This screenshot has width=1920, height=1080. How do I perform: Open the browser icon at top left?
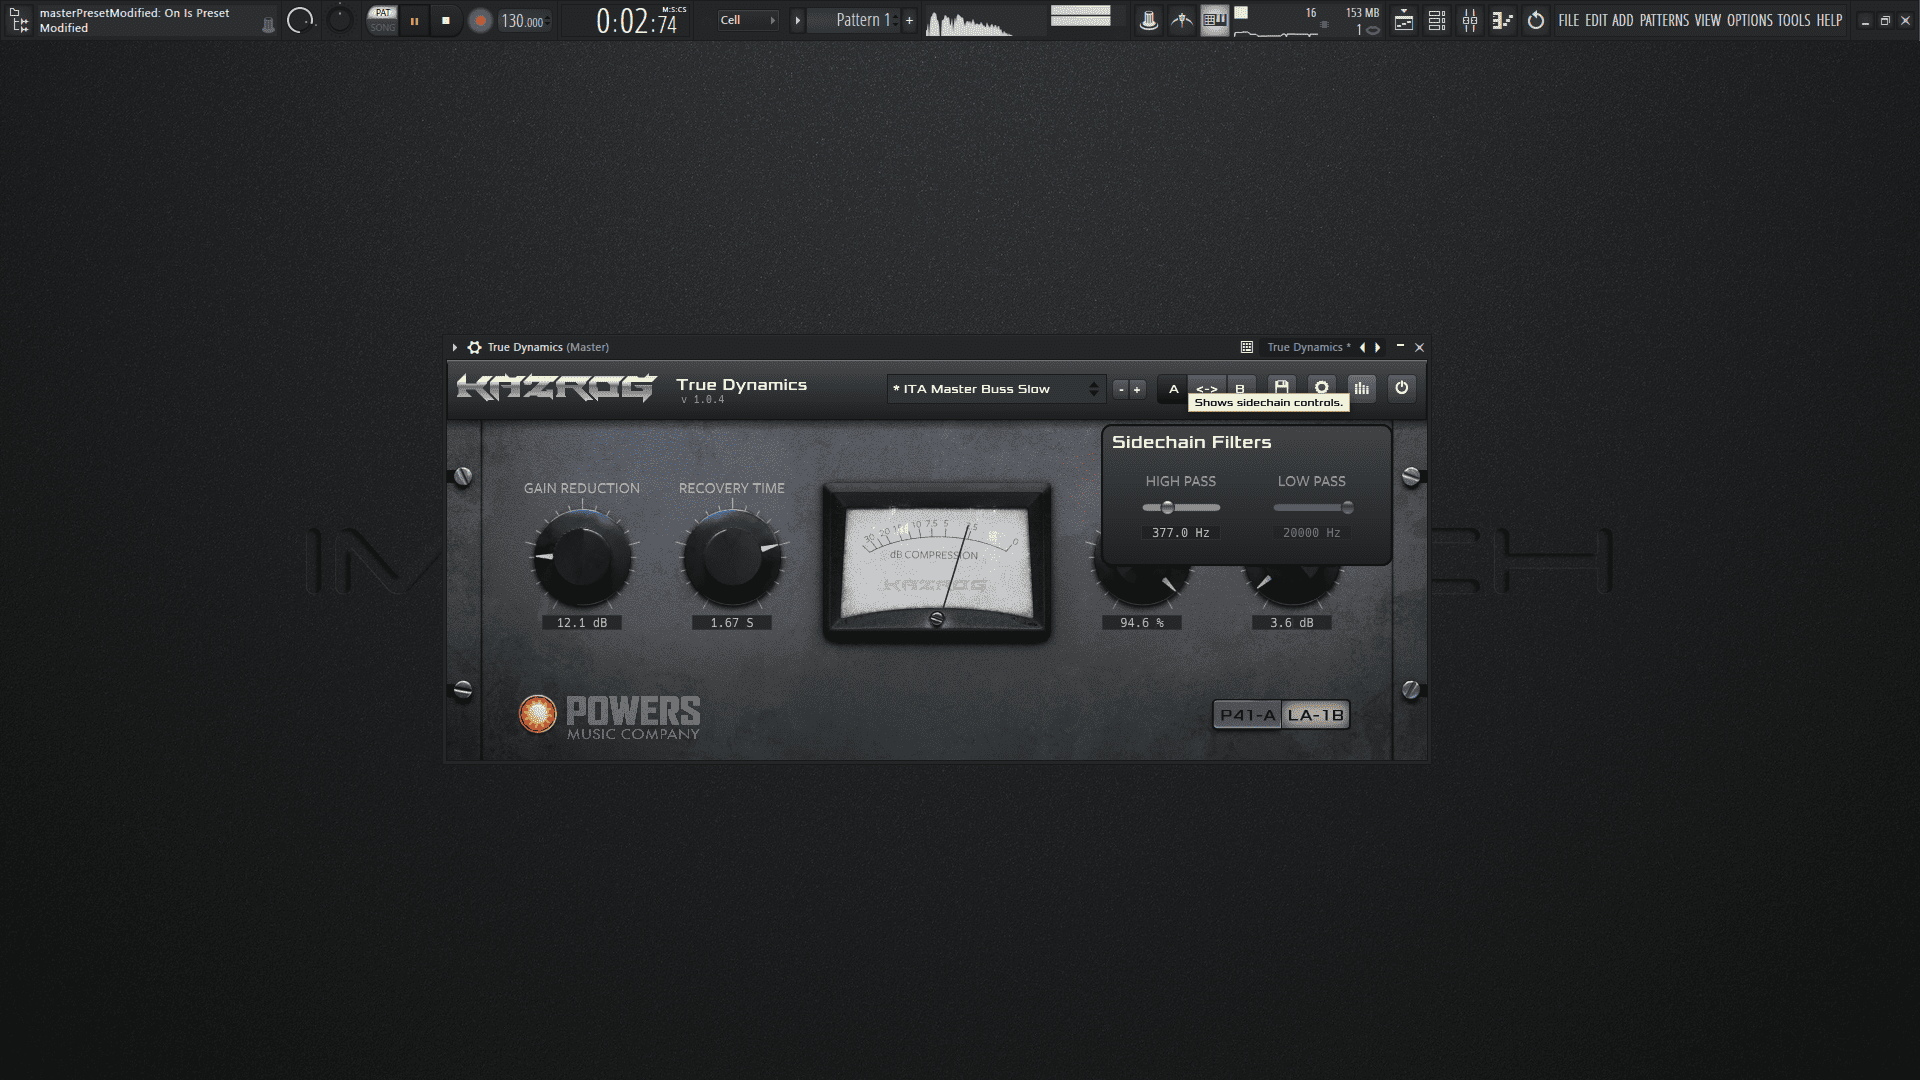tap(18, 20)
